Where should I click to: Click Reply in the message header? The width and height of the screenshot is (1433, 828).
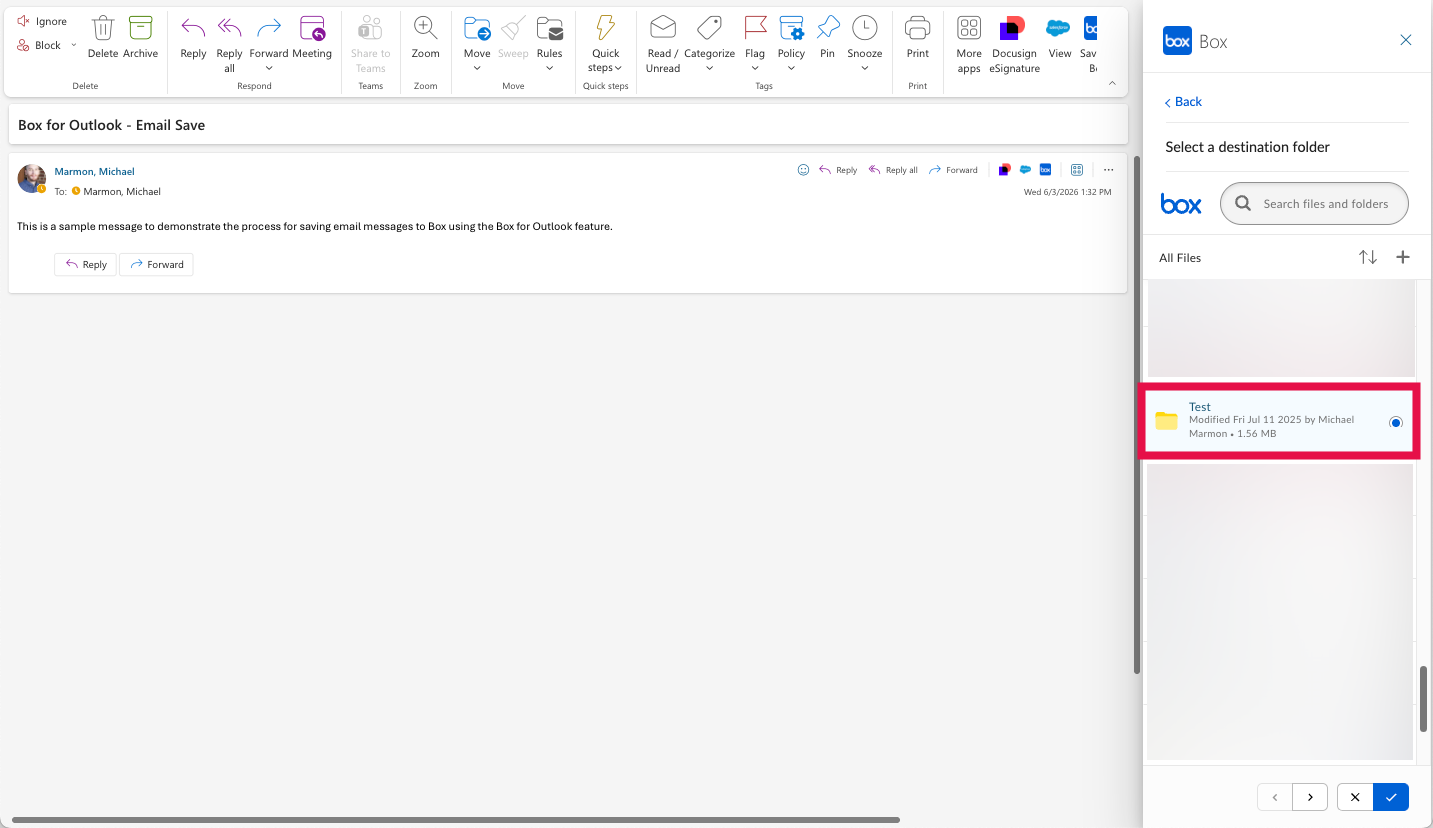[838, 170]
